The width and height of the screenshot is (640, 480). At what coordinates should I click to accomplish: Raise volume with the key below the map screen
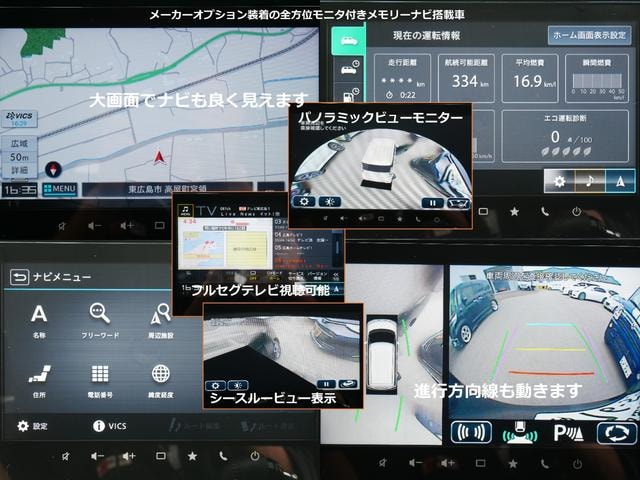coord(127,226)
